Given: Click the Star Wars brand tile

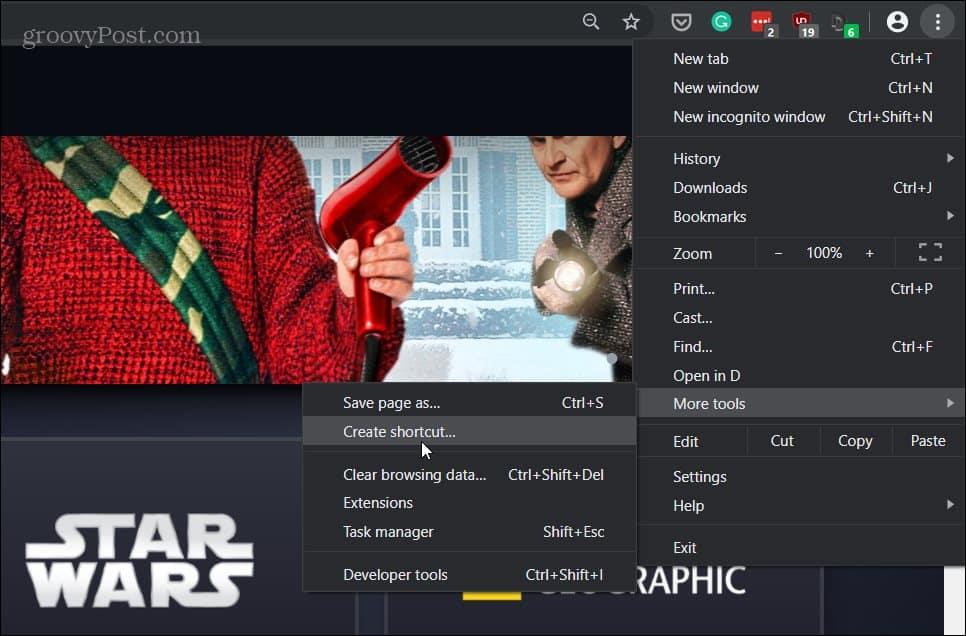Looking at the screenshot, I should click(x=151, y=538).
